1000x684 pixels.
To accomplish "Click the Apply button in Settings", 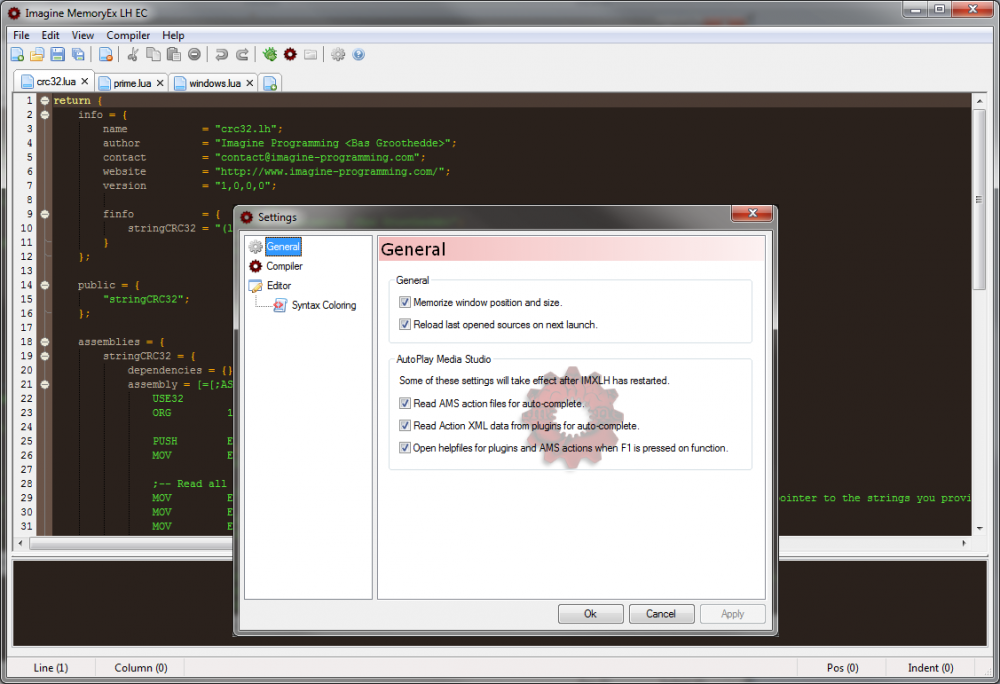I will pos(732,614).
